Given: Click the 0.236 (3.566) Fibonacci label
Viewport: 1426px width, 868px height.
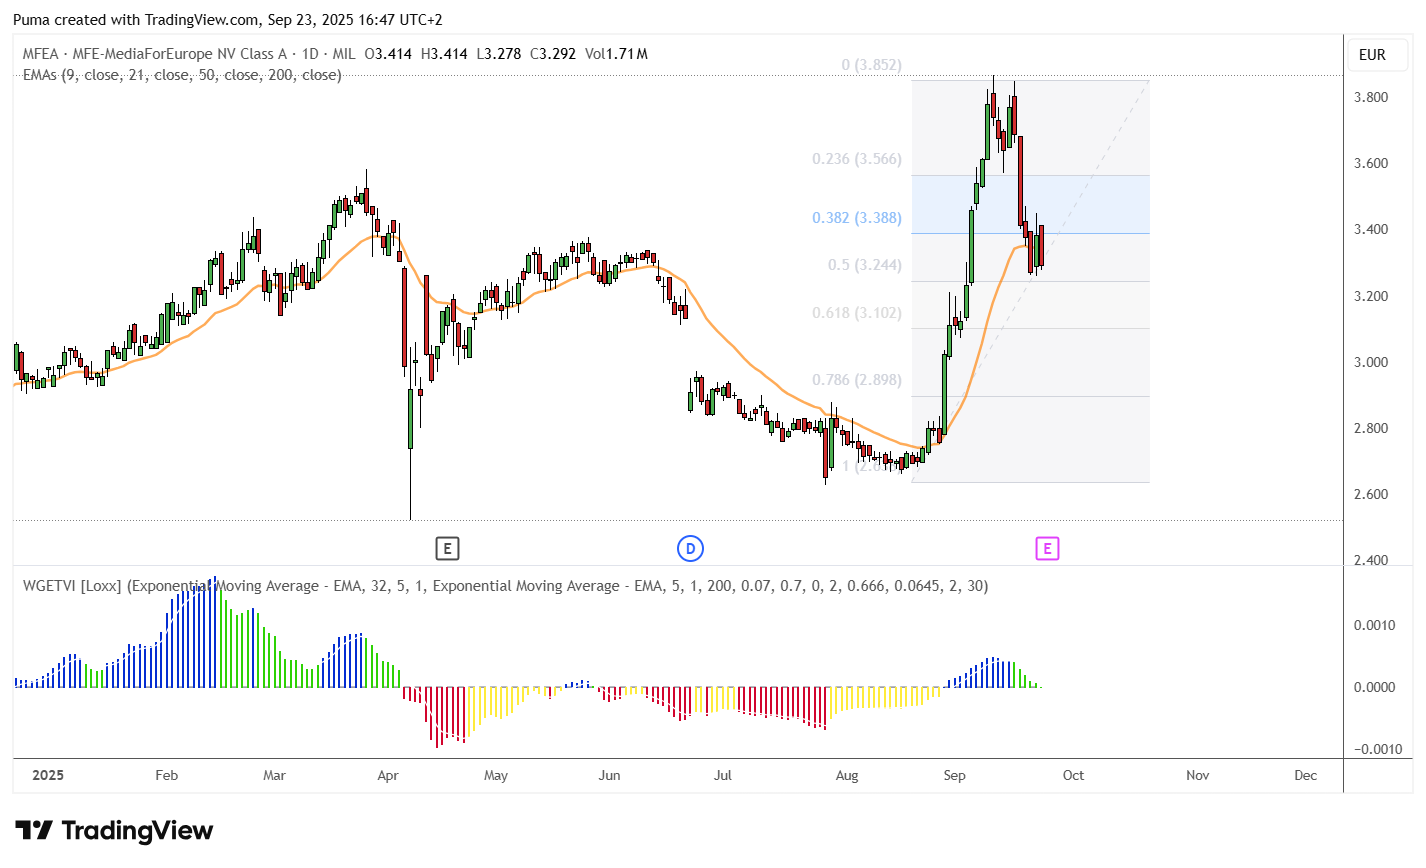Looking at the screenshot, I should pos(856,159).
